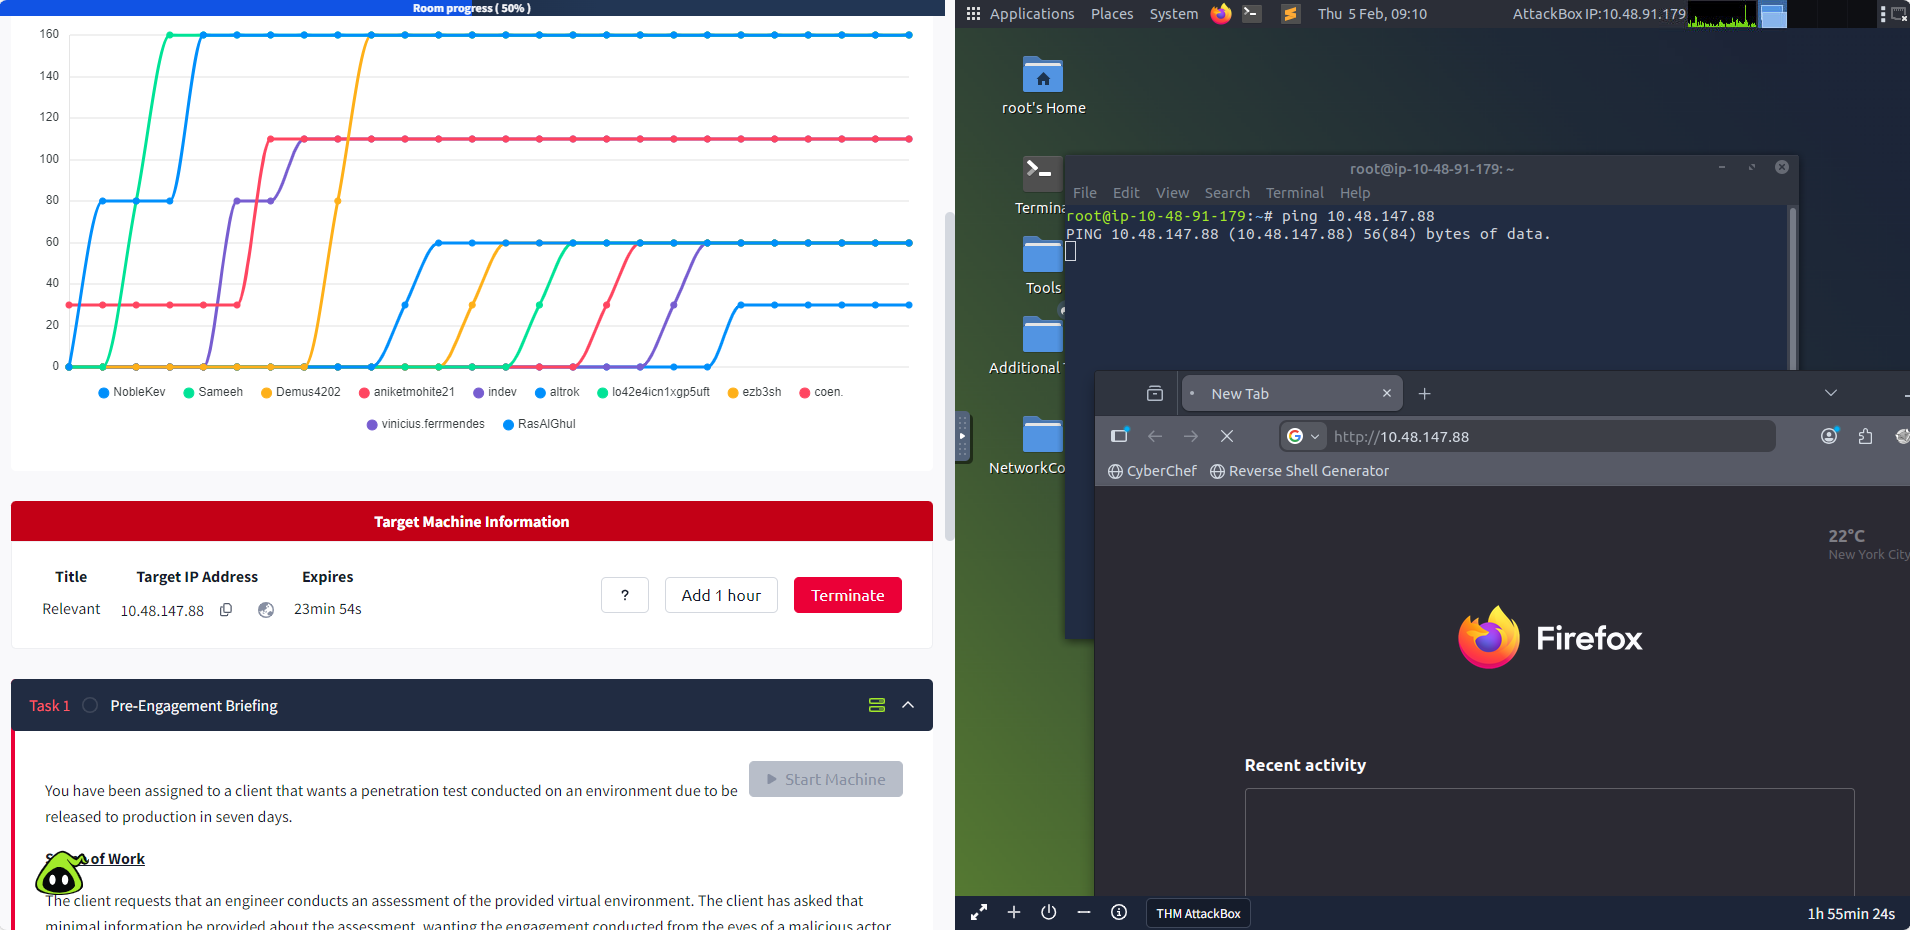Click the info icon in AttackBox toolbar

point(1119,912)
